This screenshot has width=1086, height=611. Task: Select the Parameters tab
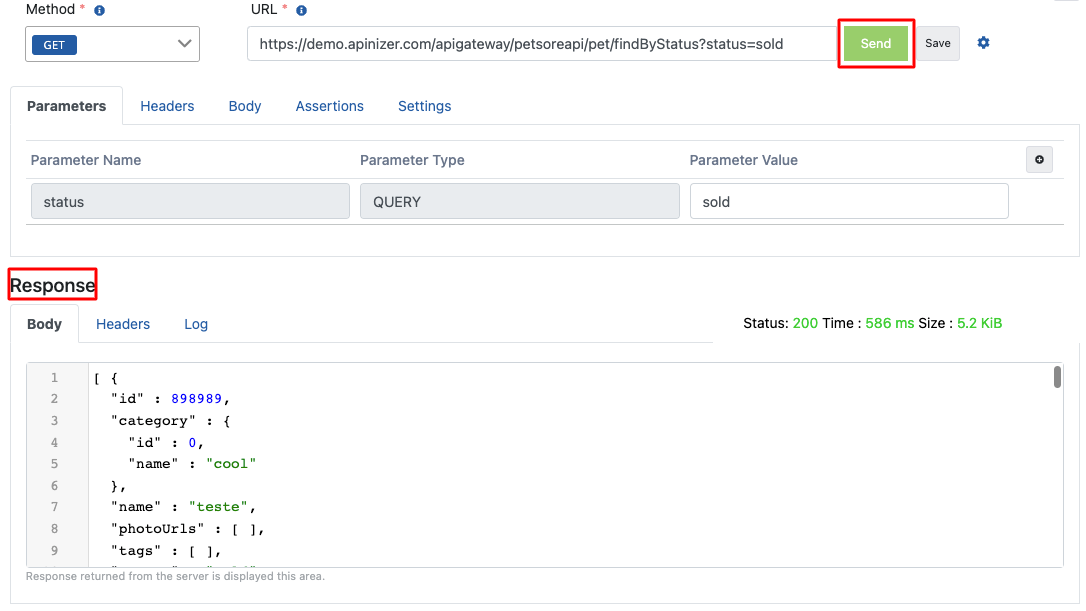coord(67,106)
